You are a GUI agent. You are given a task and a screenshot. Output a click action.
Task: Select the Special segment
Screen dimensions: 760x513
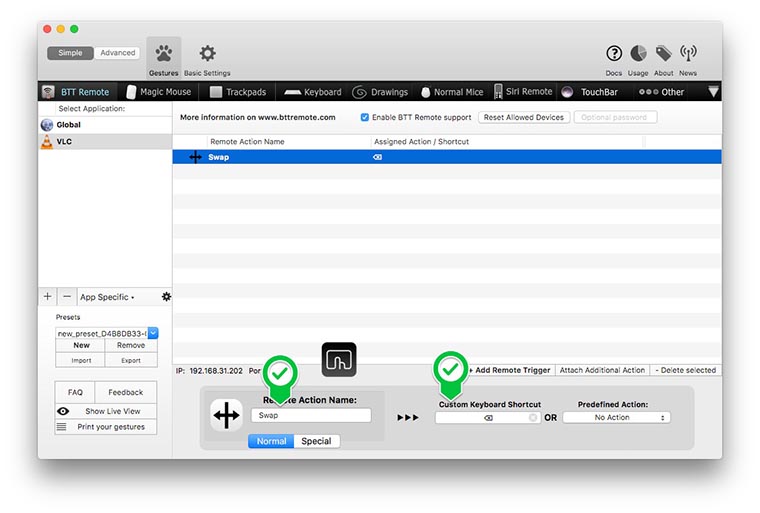(x=317, y=441)
